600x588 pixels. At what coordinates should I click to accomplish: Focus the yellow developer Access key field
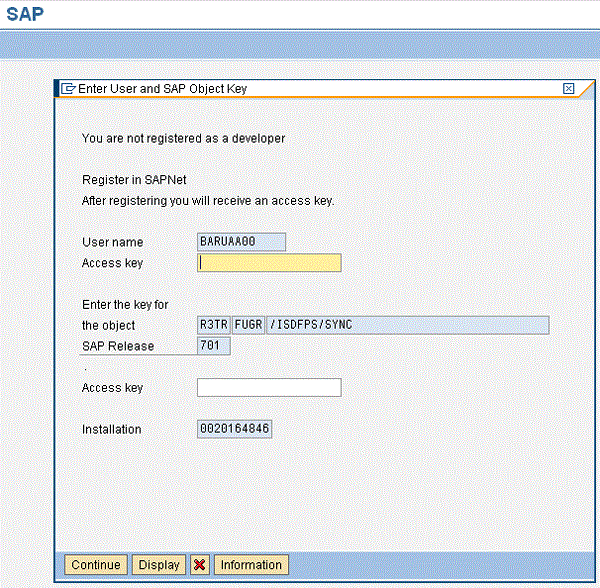[x=269, y=263]
